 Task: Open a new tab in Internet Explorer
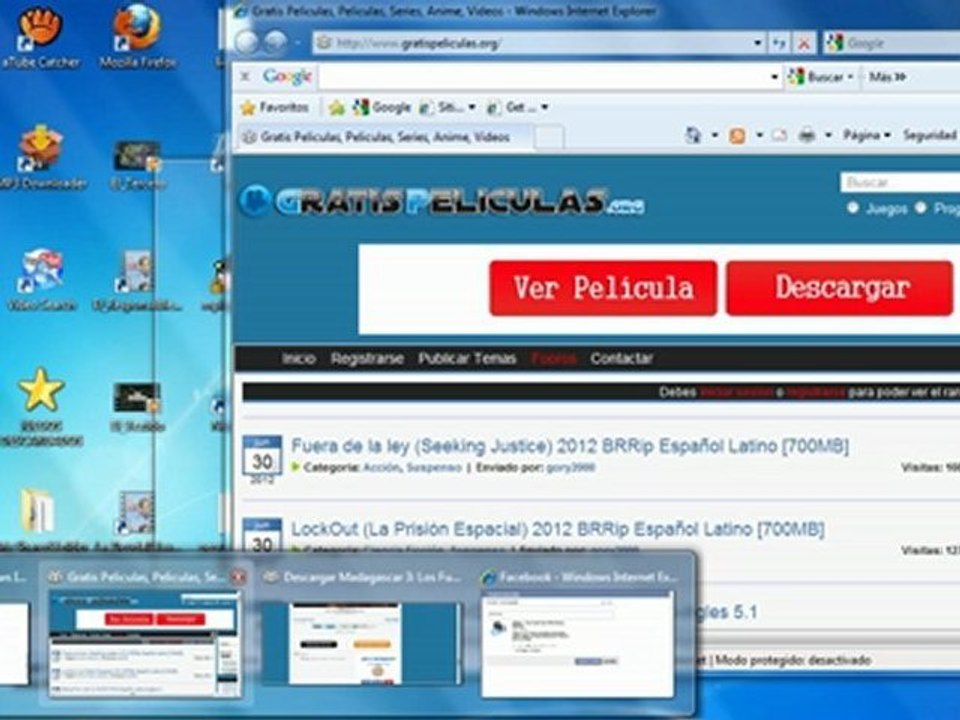pos(550,138)
